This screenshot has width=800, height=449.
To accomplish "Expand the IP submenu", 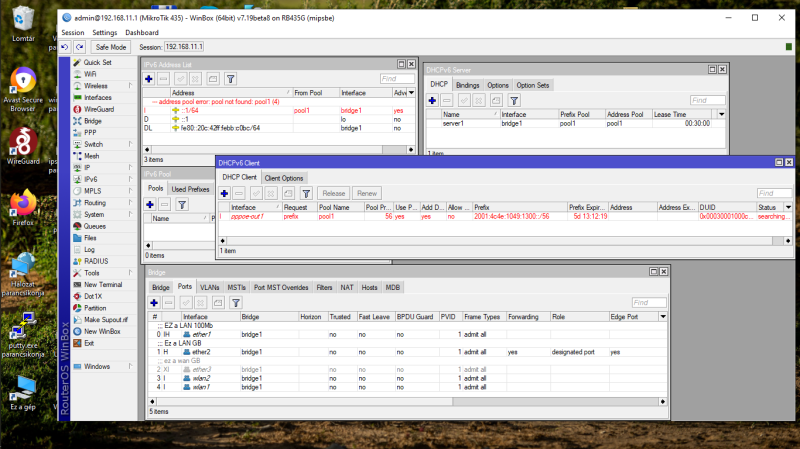I will (131, 168).
